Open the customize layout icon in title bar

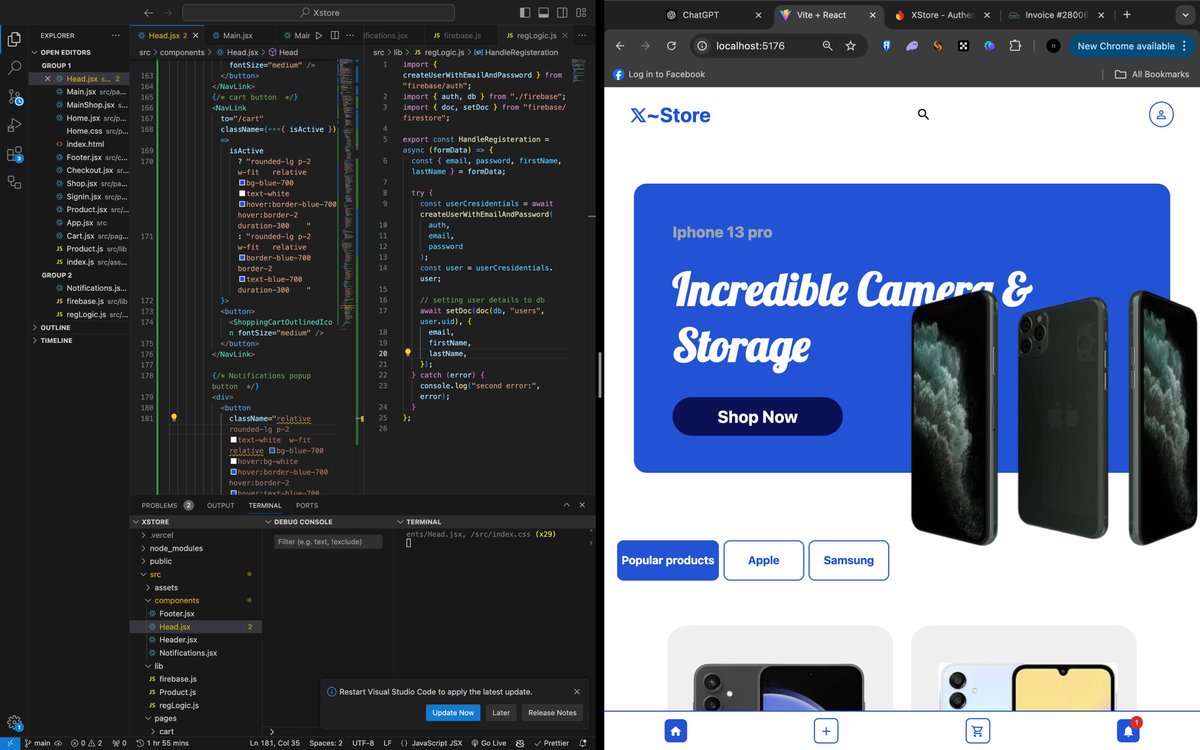(x=580, y=13)
